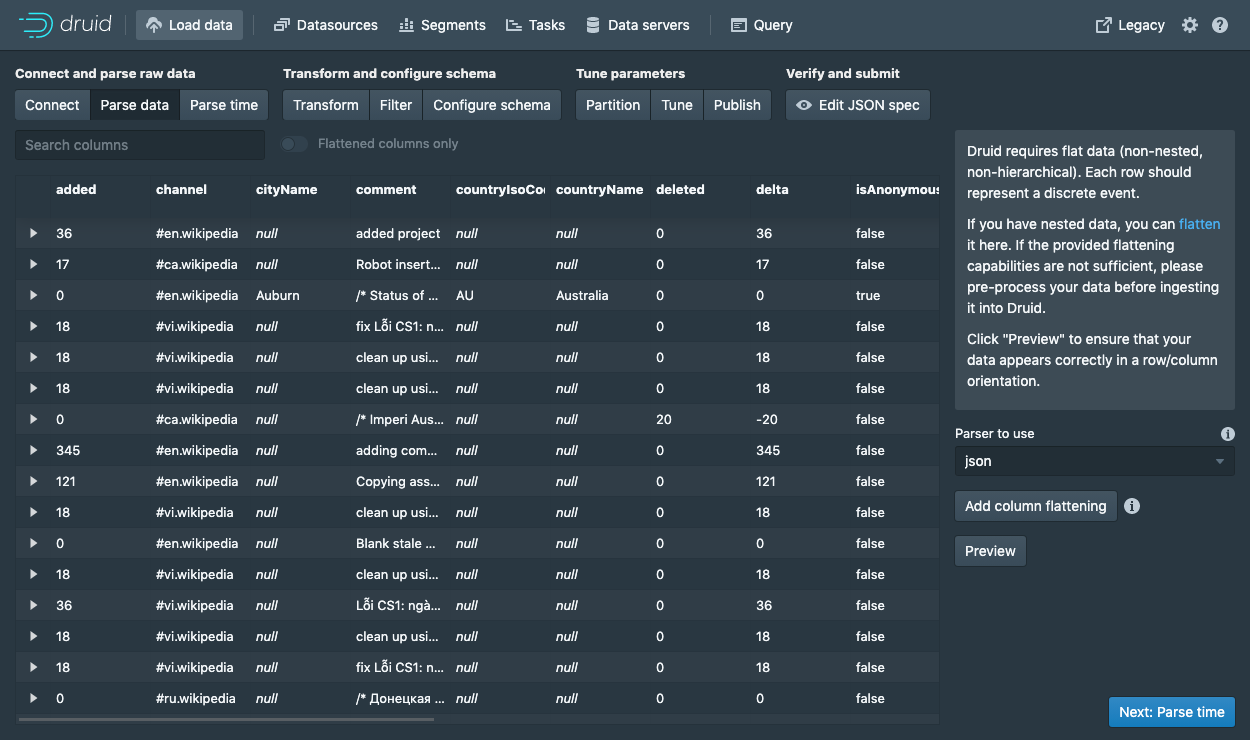This screenshot has height=740, width=1250.
Task: Expand the first row with added 36
Action: click(33, 234)
